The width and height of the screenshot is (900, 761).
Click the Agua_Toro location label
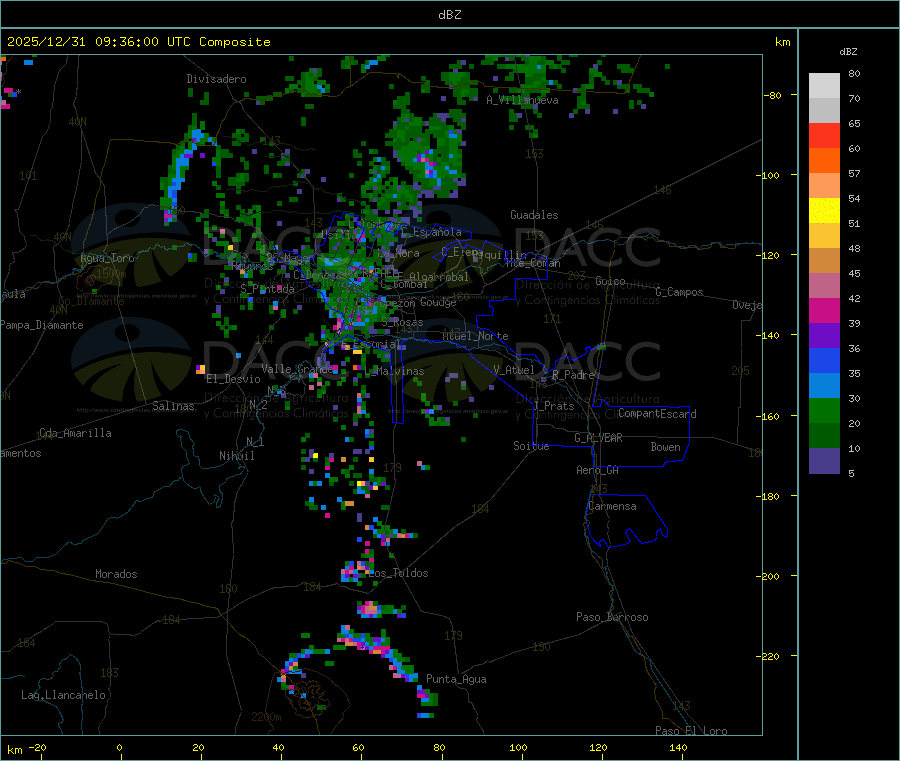(107, 258)
